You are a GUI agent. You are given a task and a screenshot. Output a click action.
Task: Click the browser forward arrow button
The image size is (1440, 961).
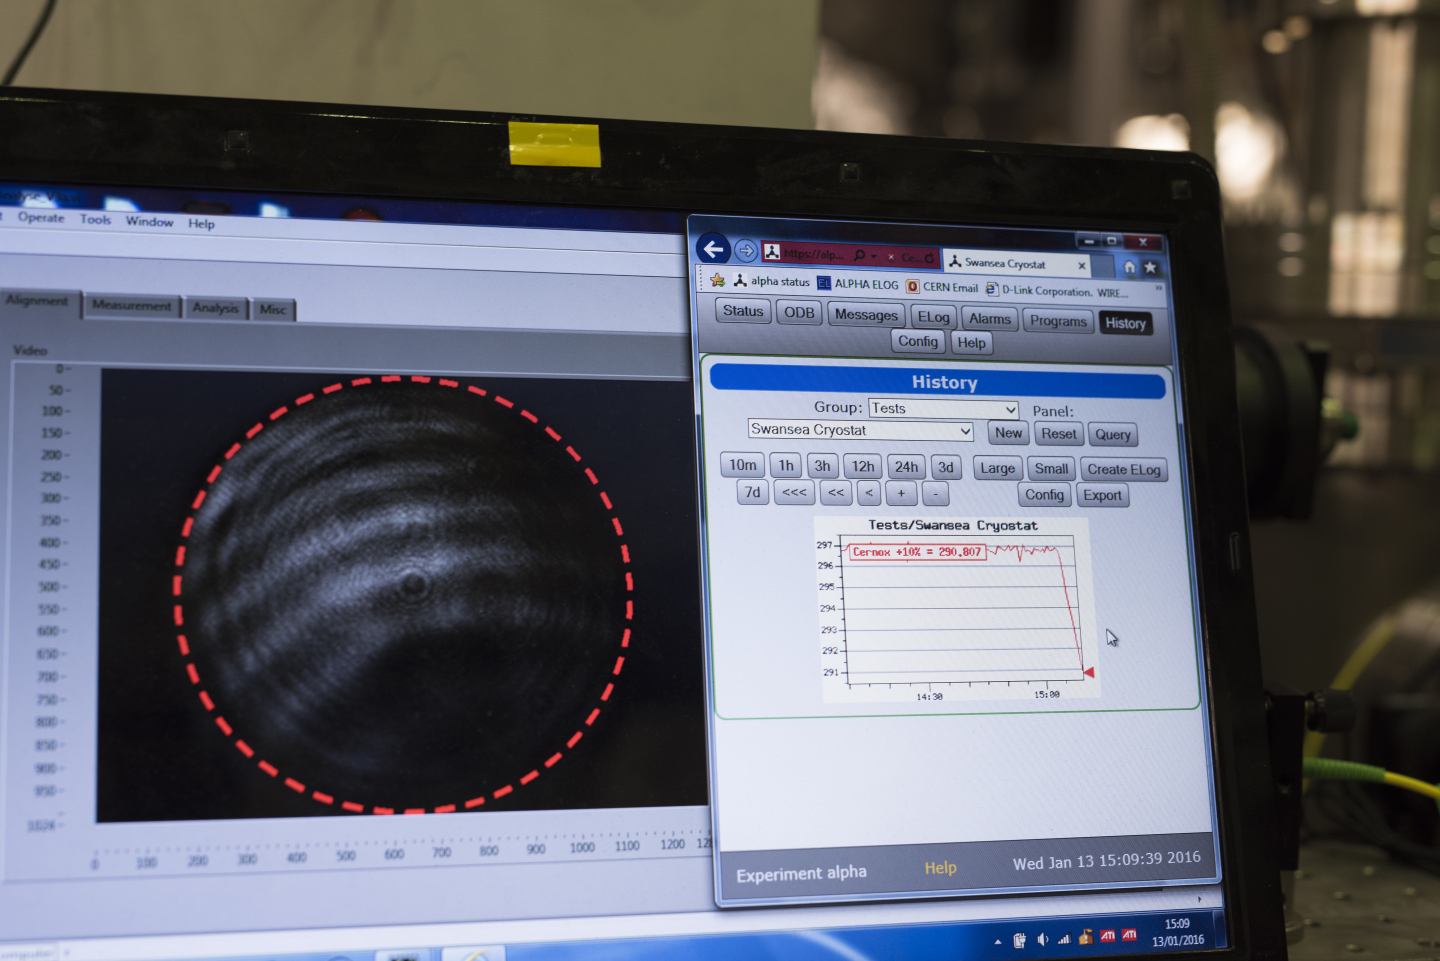(x=746, y=251)
